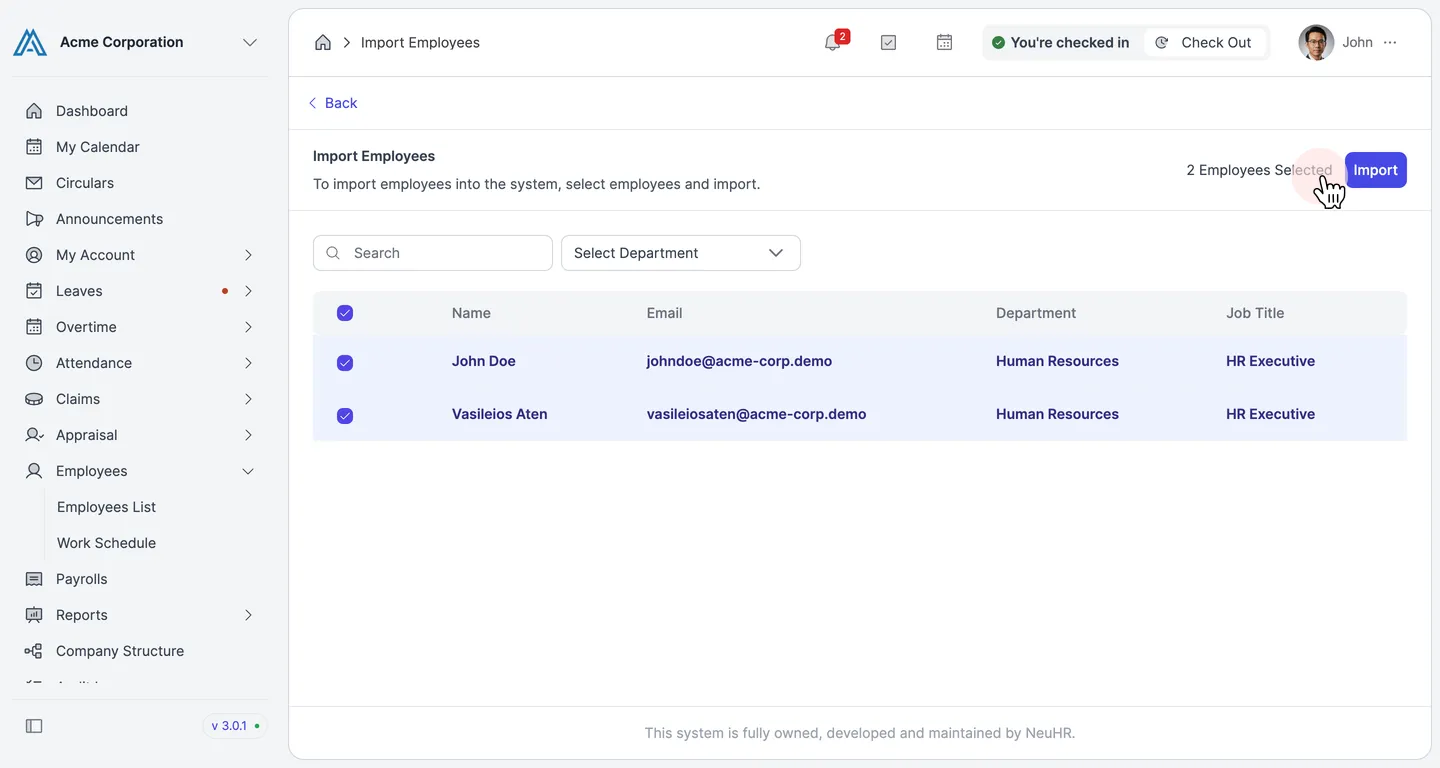This screenshot has width=1440, height=768.
Task: Click the search magnifier icon
Action: [333, 253]
